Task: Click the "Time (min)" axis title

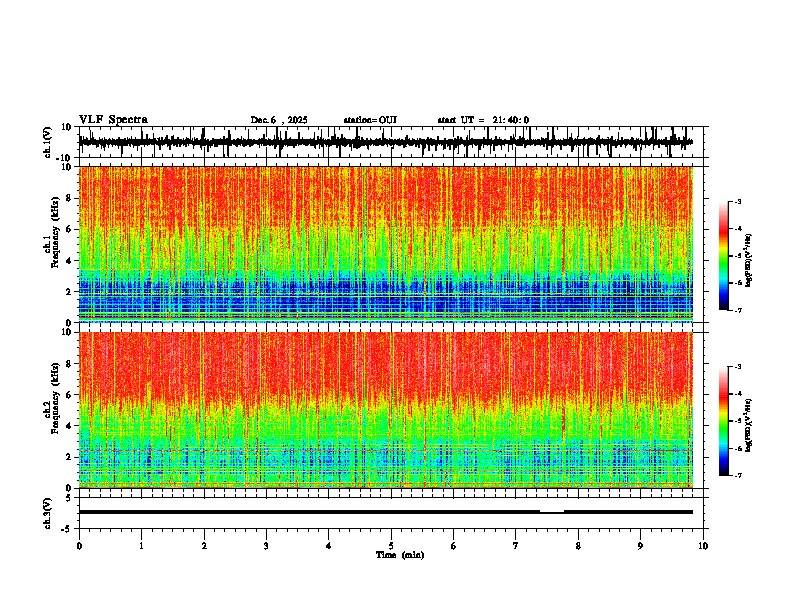Action: [x=400, y=555]
